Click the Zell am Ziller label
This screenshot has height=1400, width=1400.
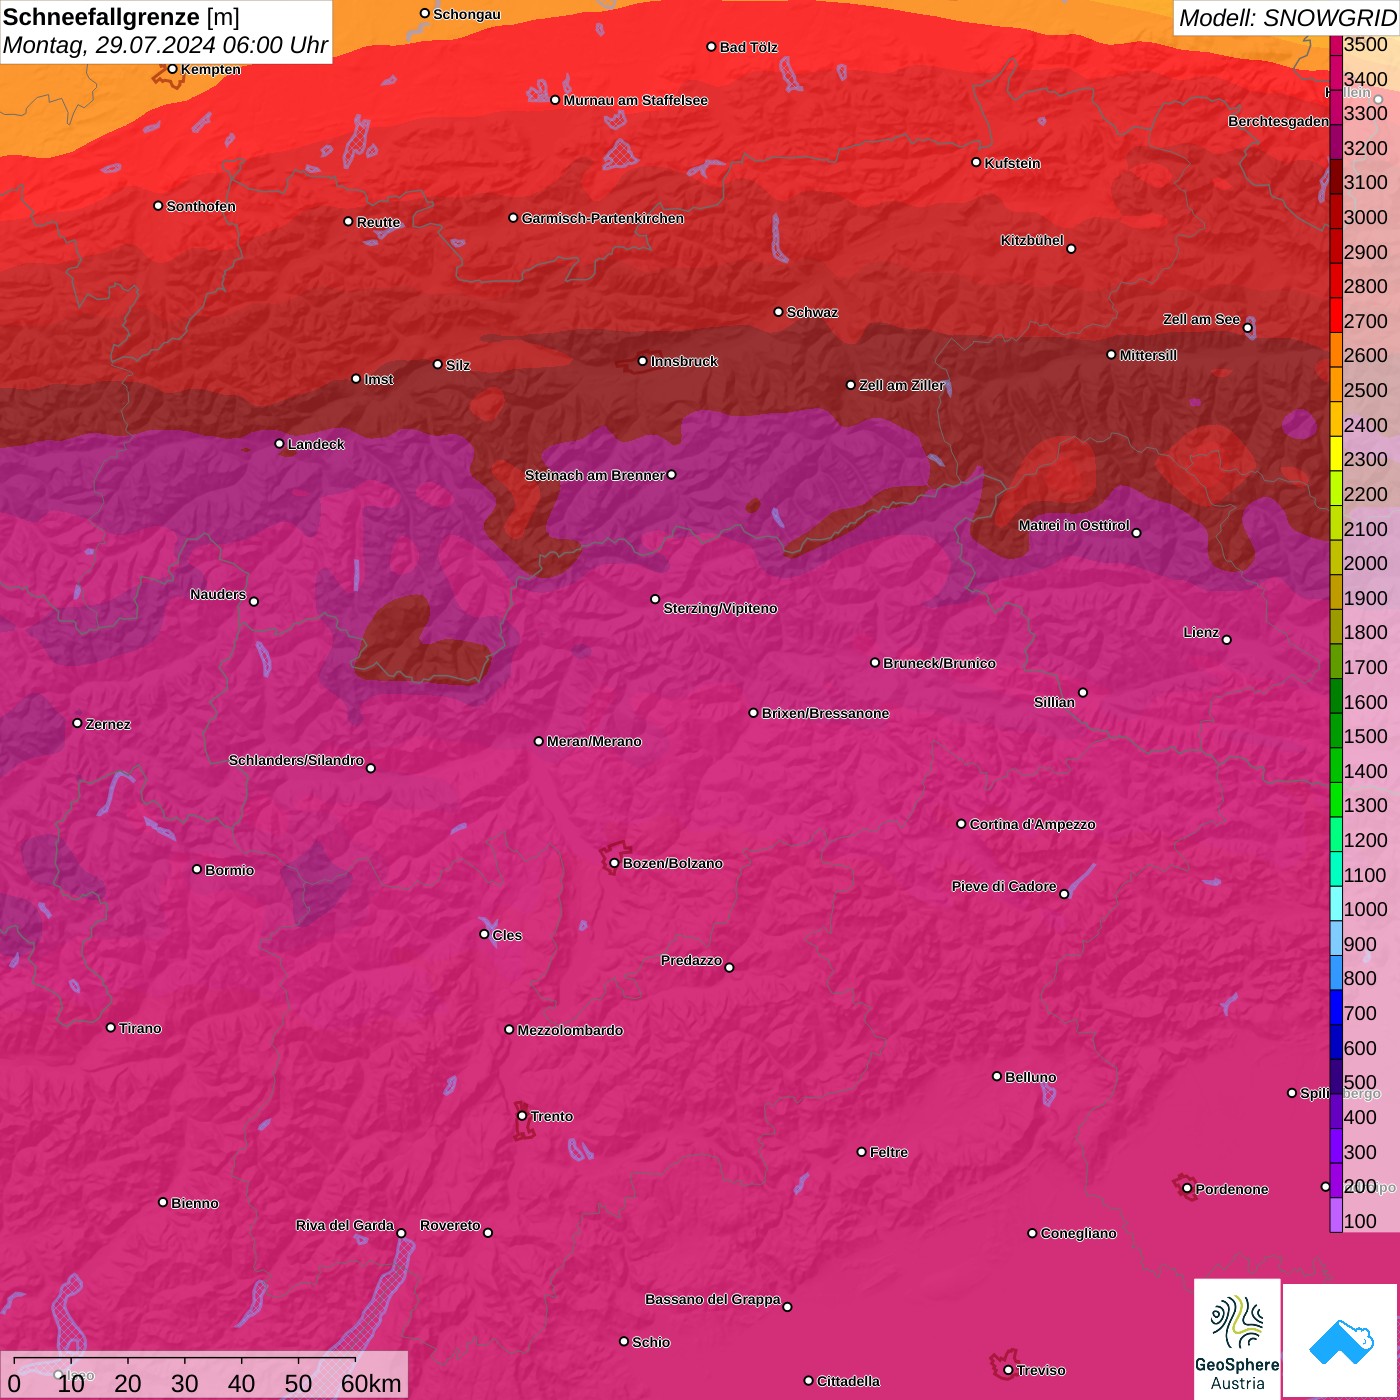pos(901,385)
